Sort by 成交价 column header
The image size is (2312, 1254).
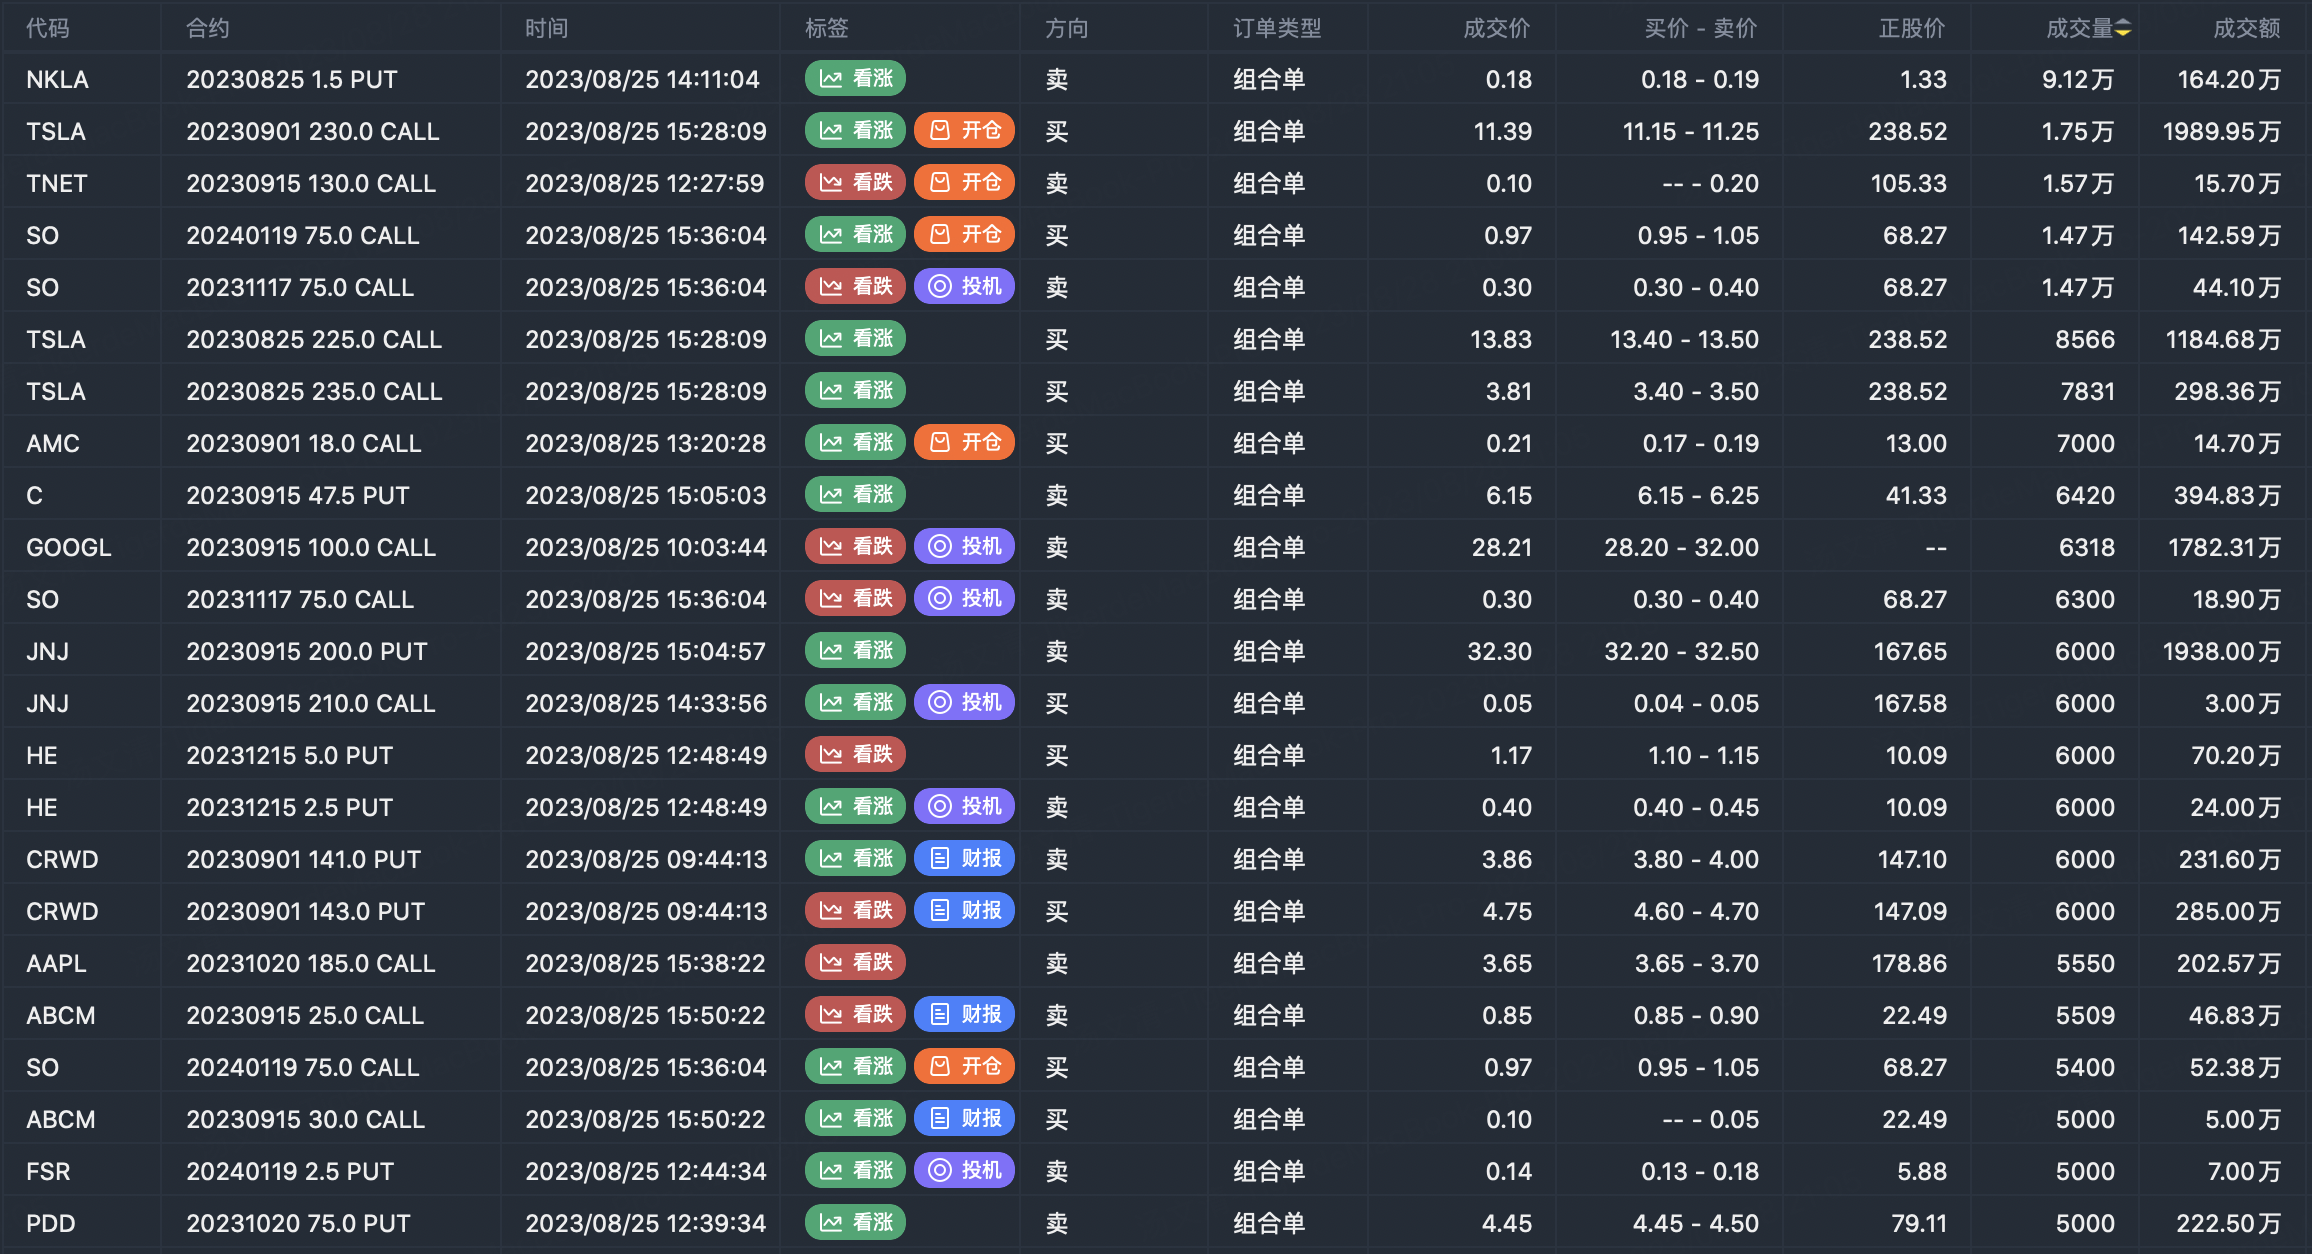click(x=1496, y=29)
